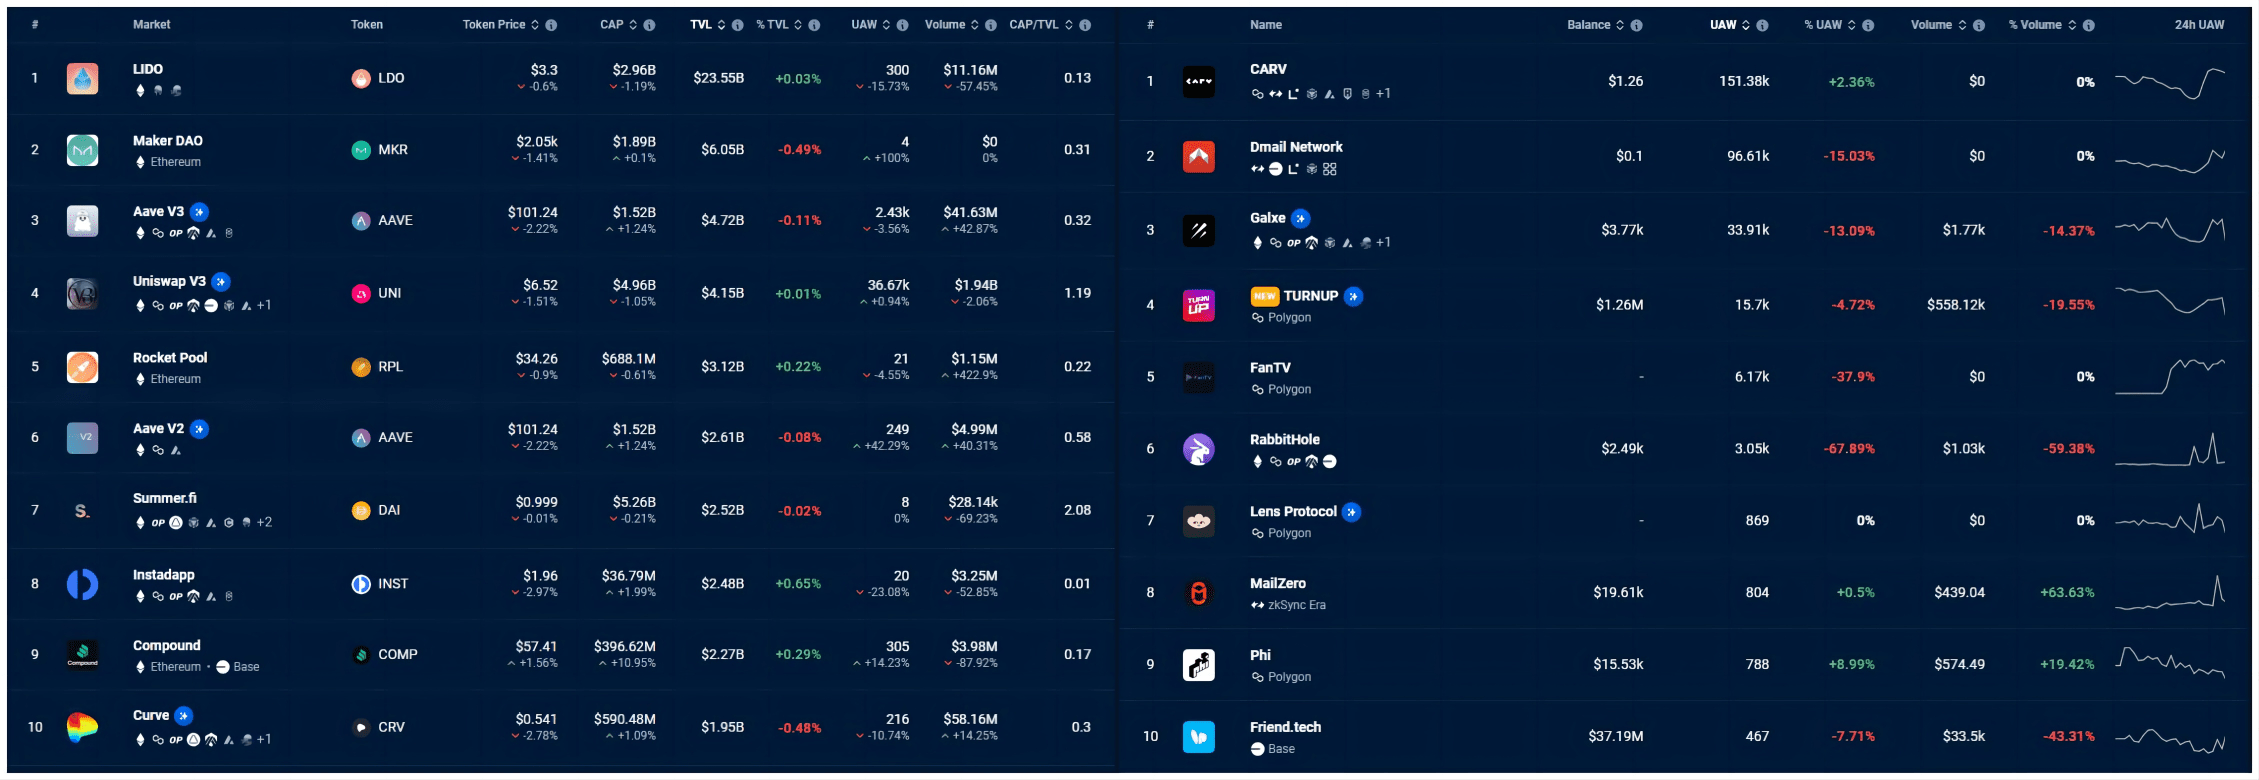This screenshot has width=2259, height=780.
Task: Open the RabbitHole 24h UAW sparkline chart
Action: coord(2170,449)
